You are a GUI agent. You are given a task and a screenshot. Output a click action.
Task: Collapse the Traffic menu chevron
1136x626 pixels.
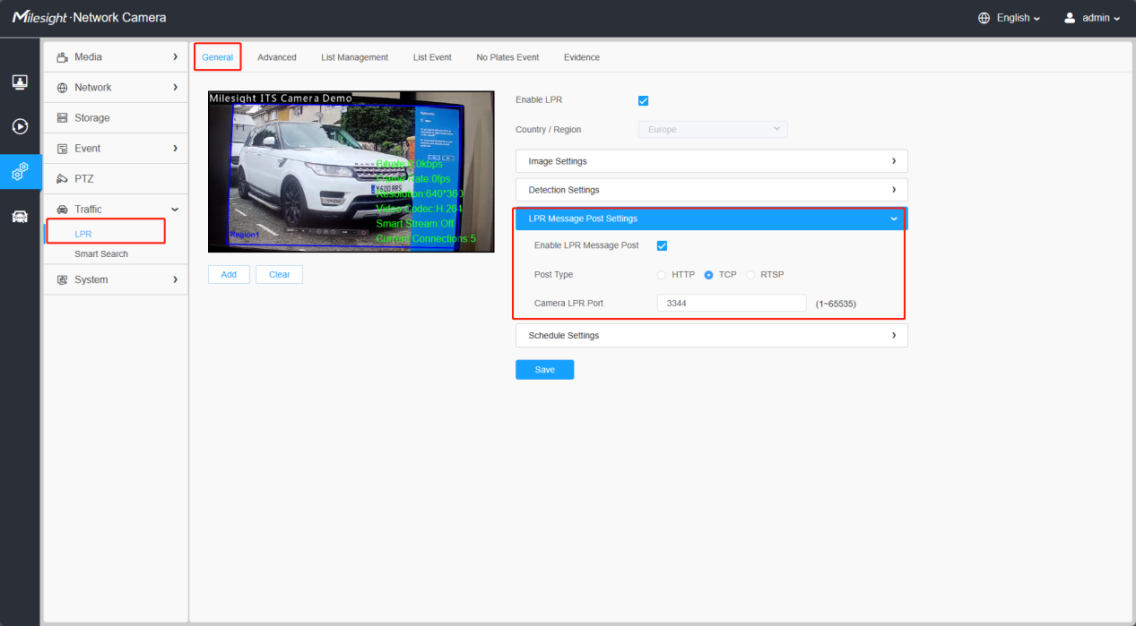tap(175, 209)
